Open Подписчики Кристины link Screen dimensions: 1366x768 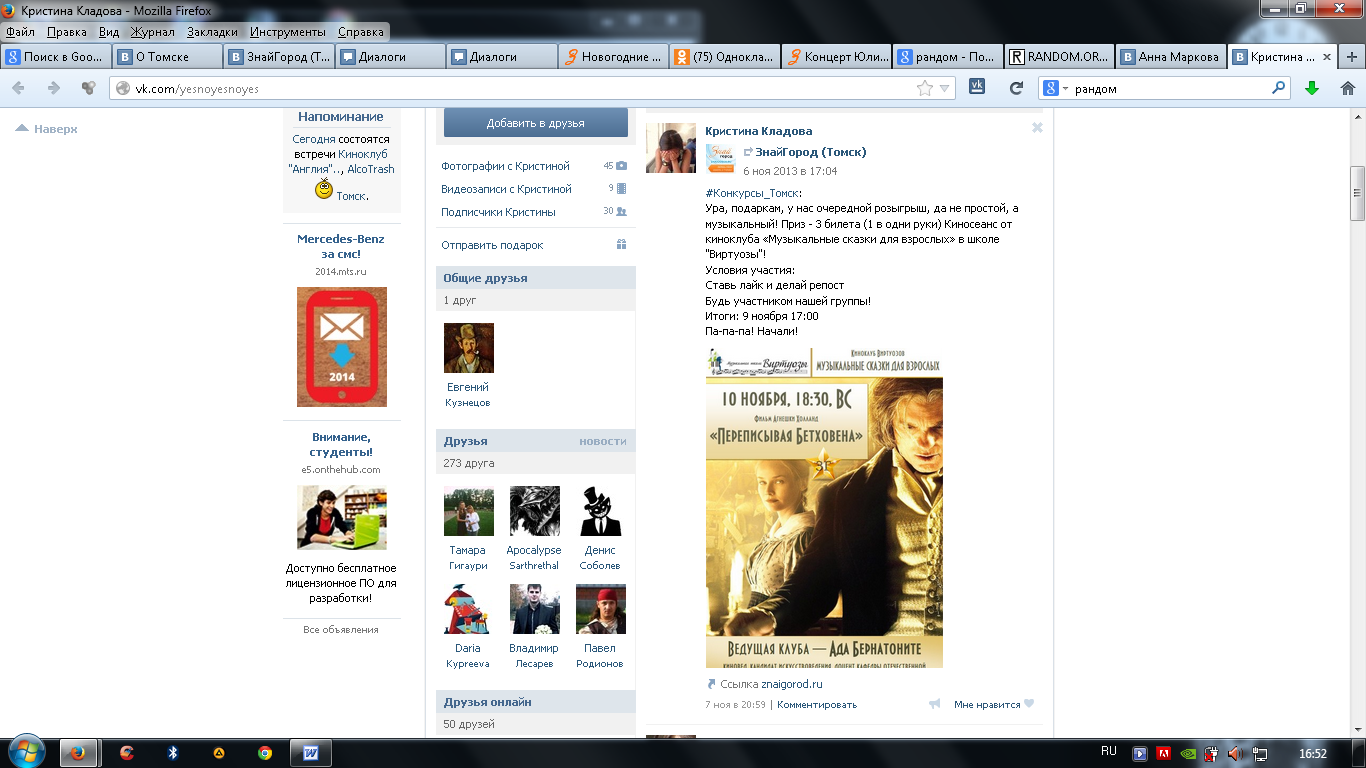click(498, 212)
